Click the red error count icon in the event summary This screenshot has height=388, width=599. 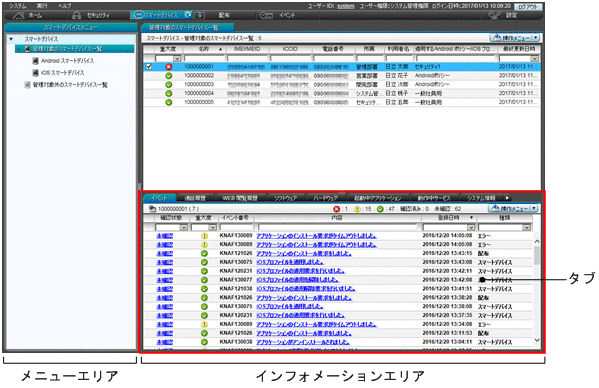point(337,209)
